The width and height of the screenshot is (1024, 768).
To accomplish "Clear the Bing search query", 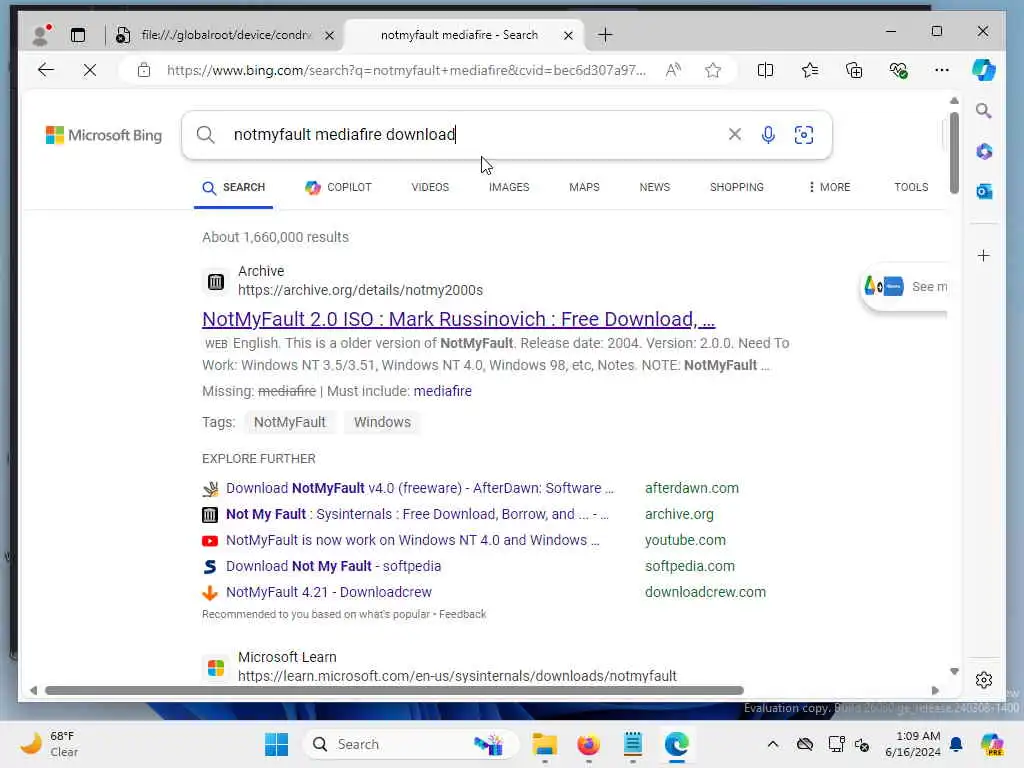I will click(x=735, y=135).
